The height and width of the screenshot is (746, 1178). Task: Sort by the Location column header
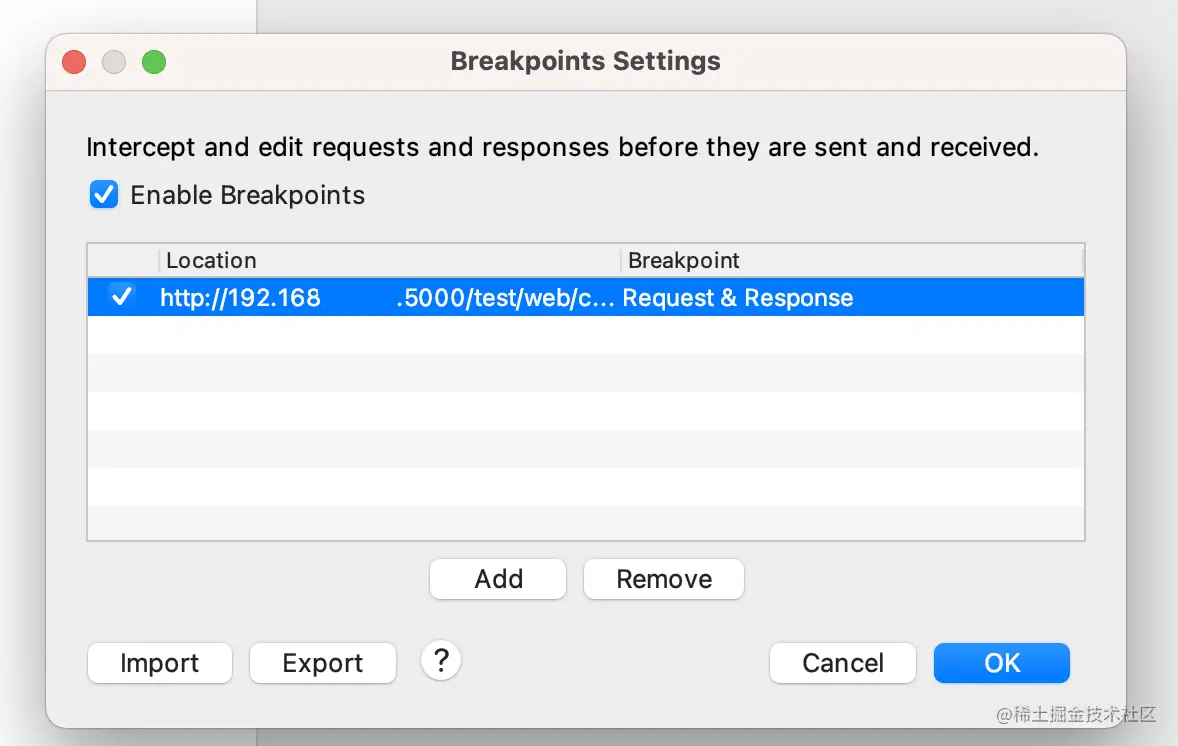click(x=388, y=261)
